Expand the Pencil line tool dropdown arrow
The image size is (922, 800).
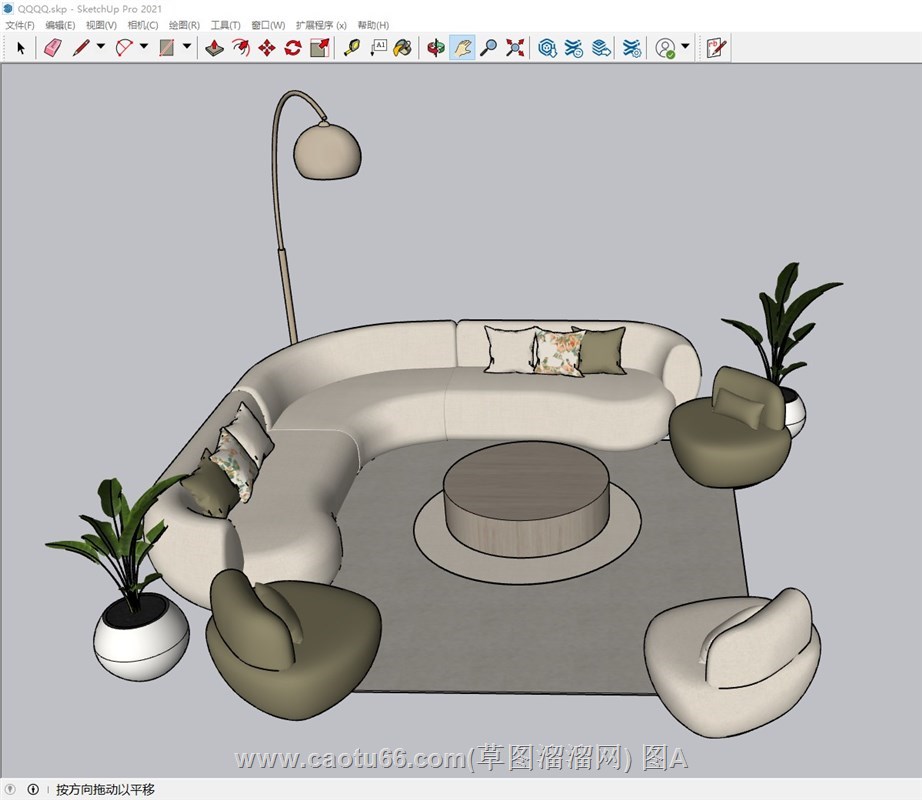click(100, 47)
